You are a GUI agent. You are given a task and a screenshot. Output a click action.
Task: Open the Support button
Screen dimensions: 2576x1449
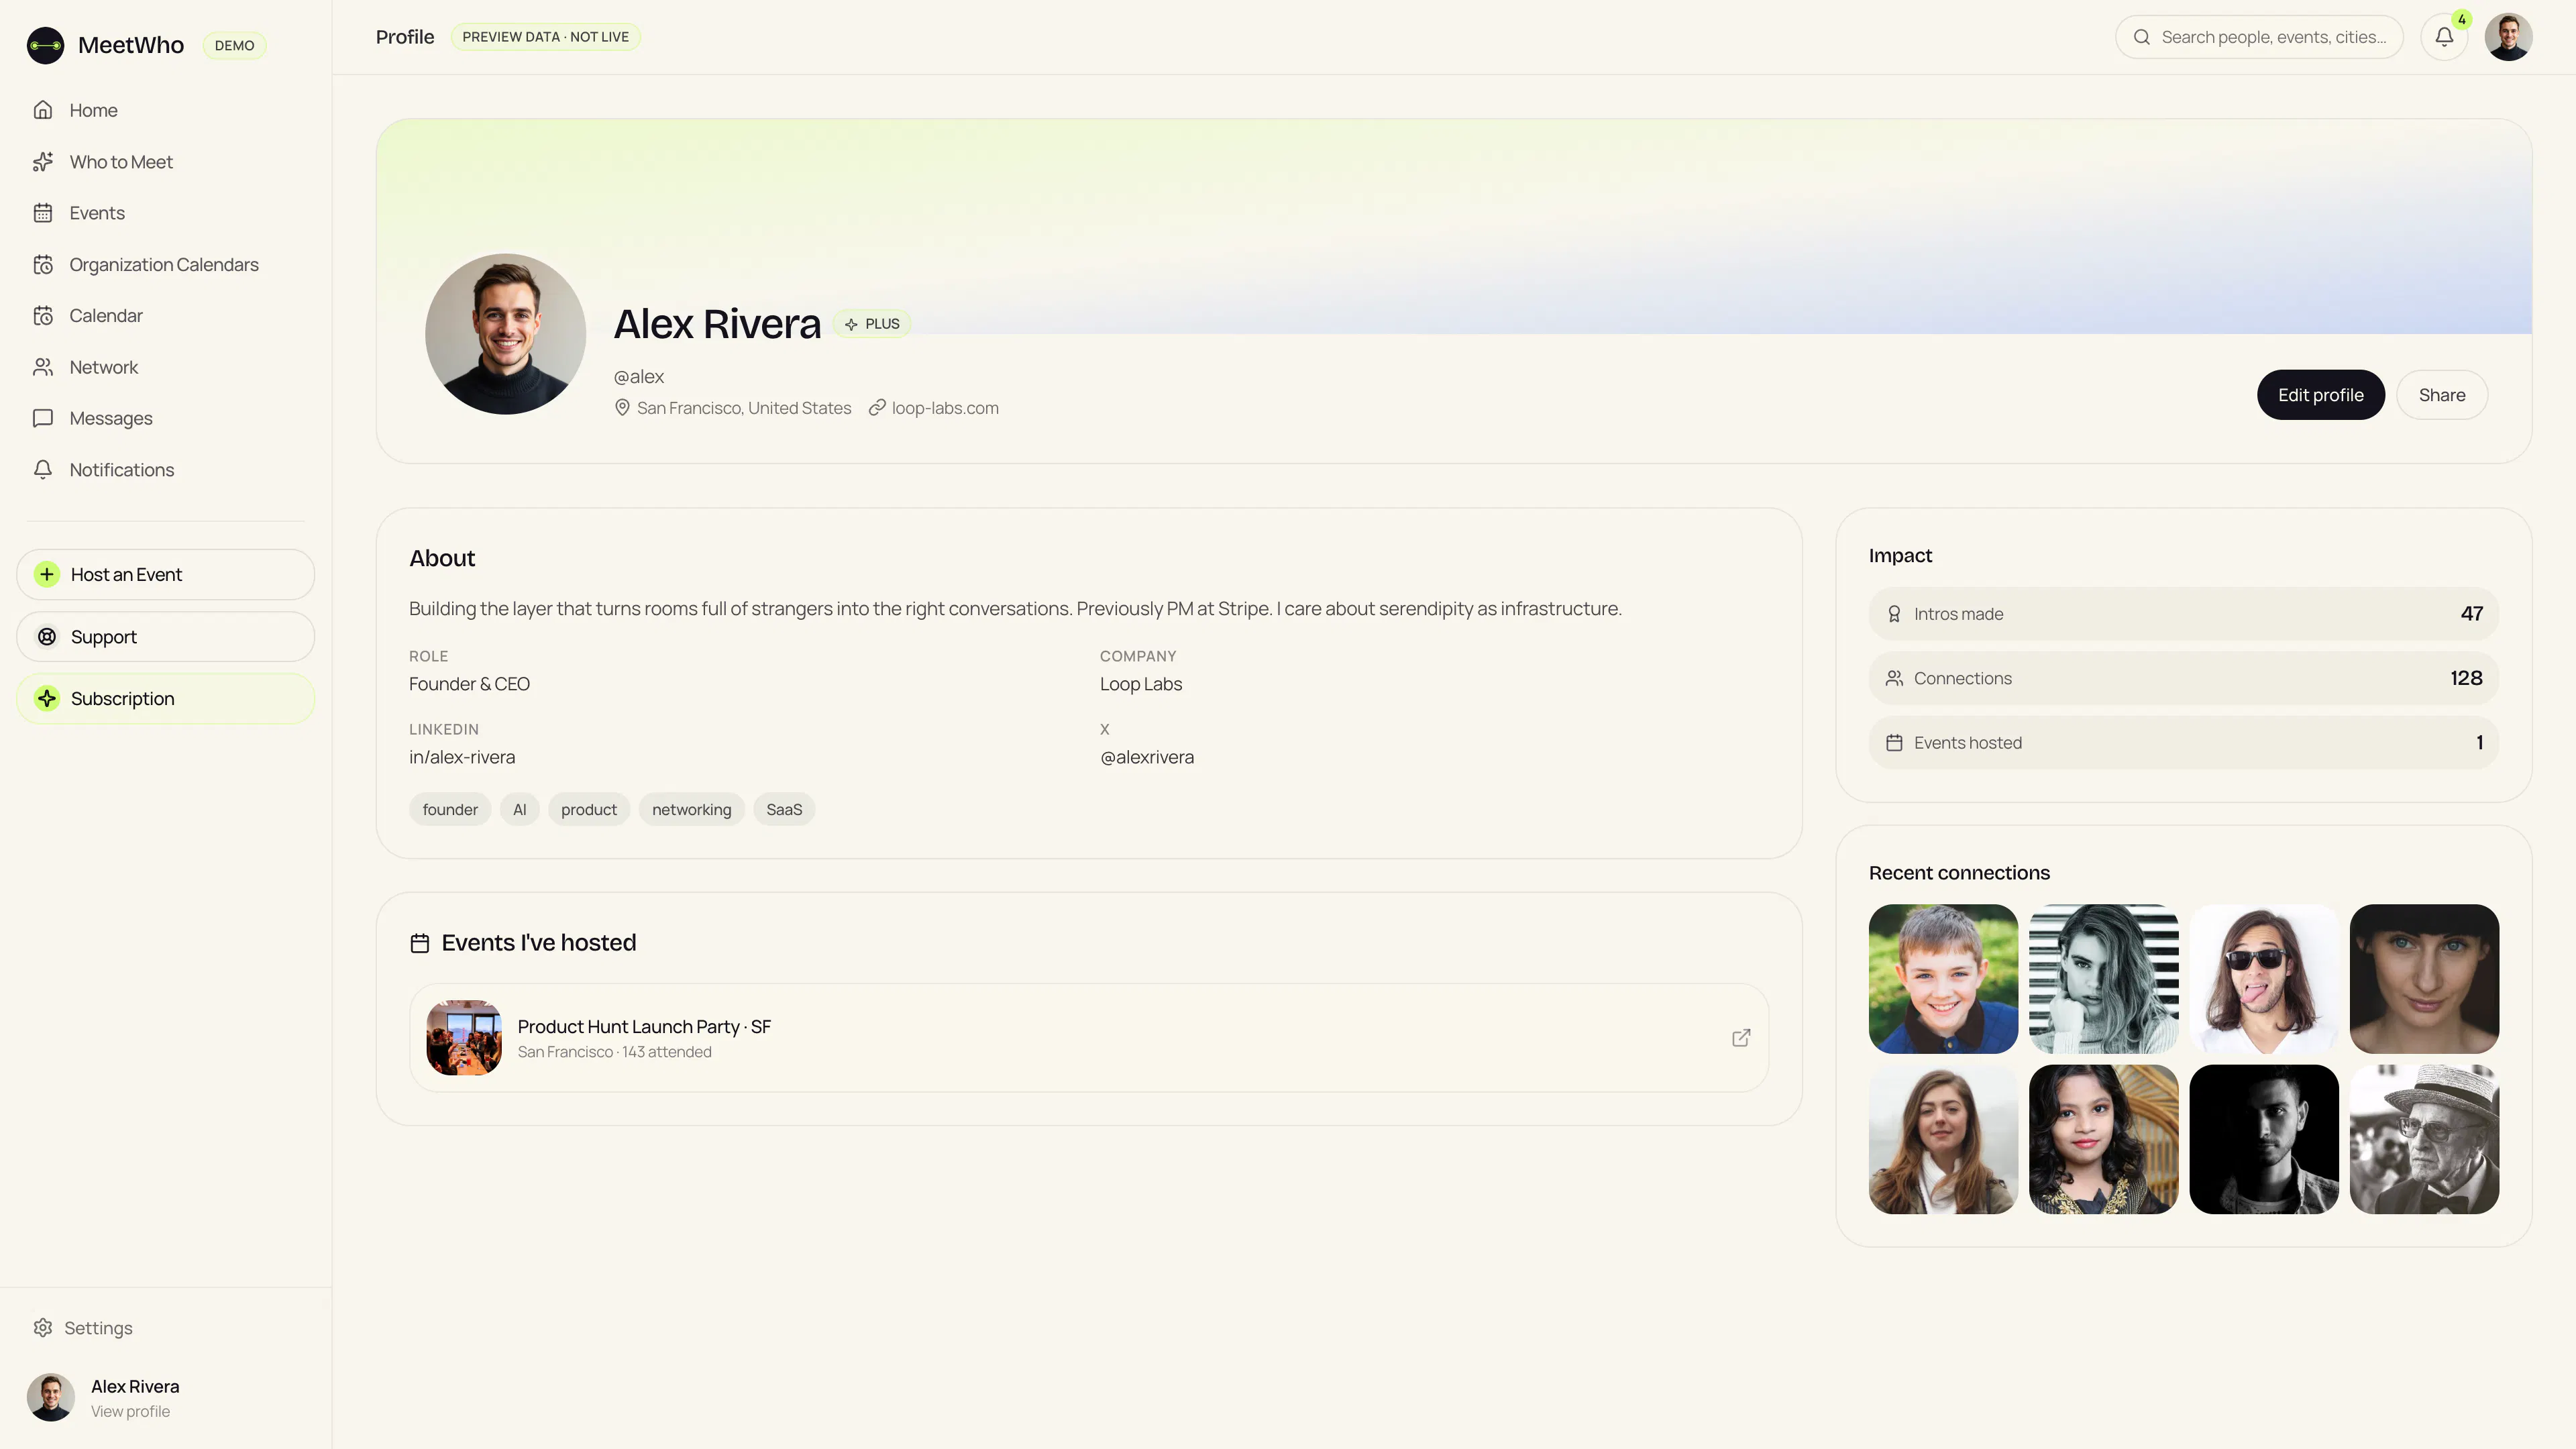coord(166,637)
